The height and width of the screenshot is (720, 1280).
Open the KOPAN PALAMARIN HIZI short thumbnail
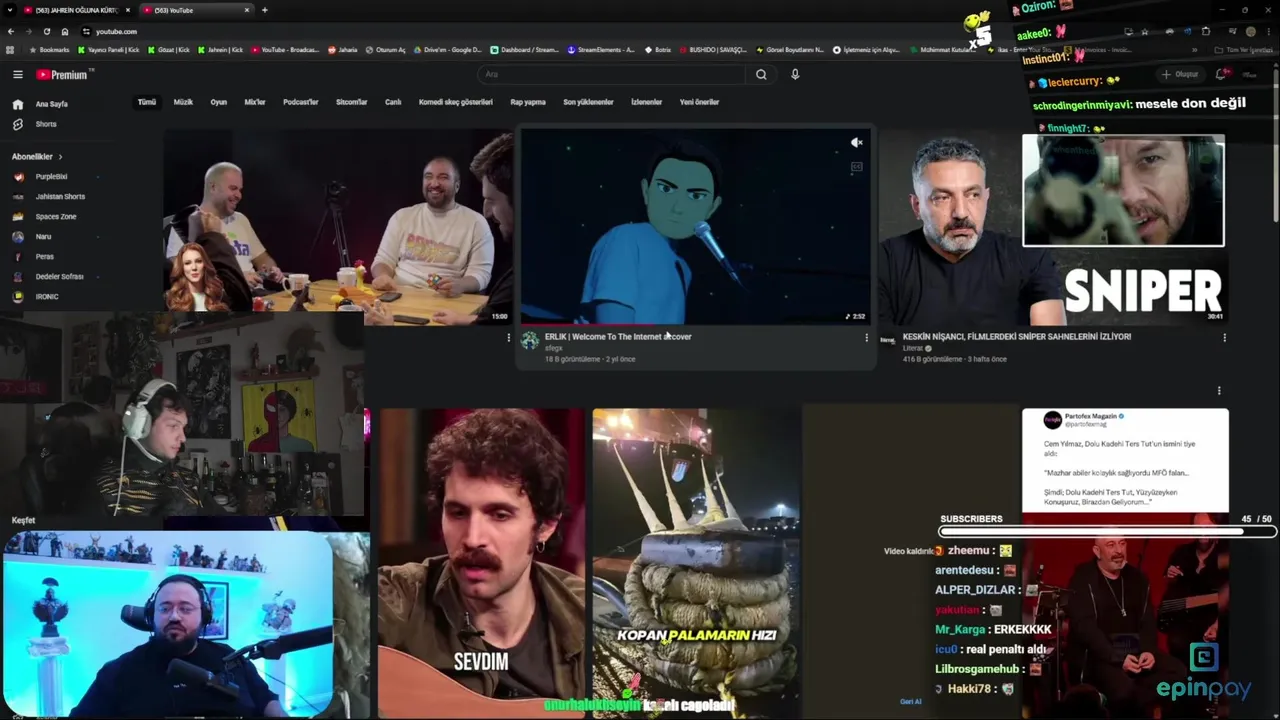pyautogui.click(x=696, y=563)
